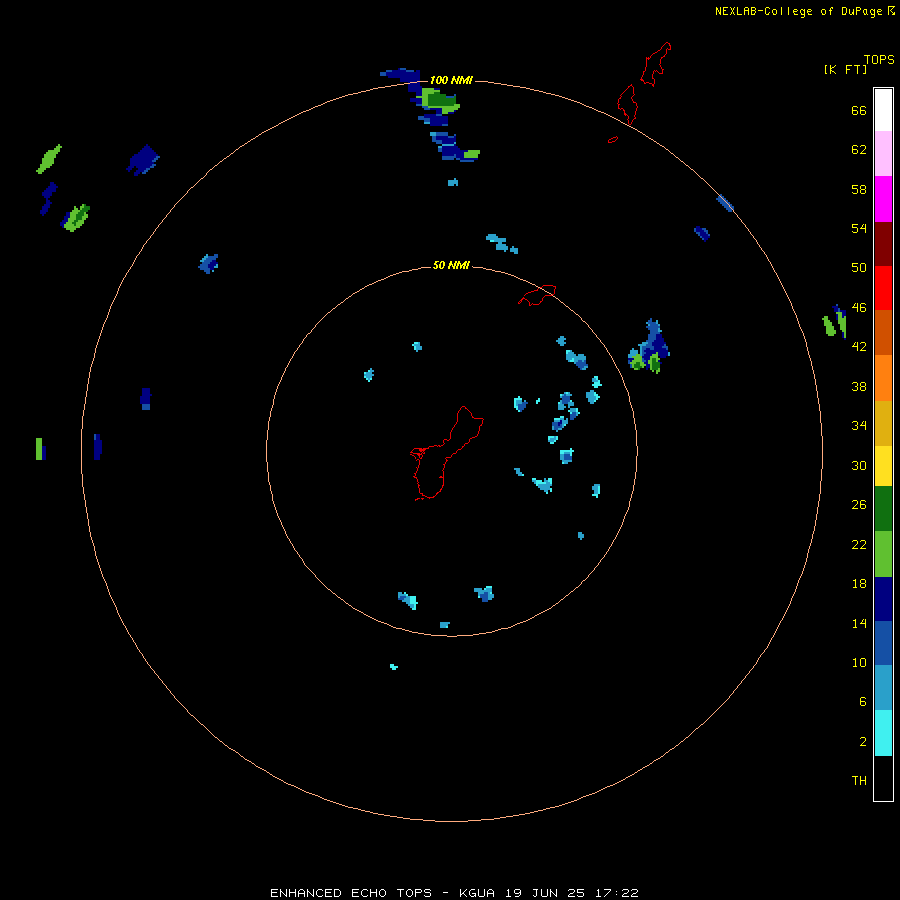Click the '22' legend label
The image size is (900, 900).
pos(859,544)
